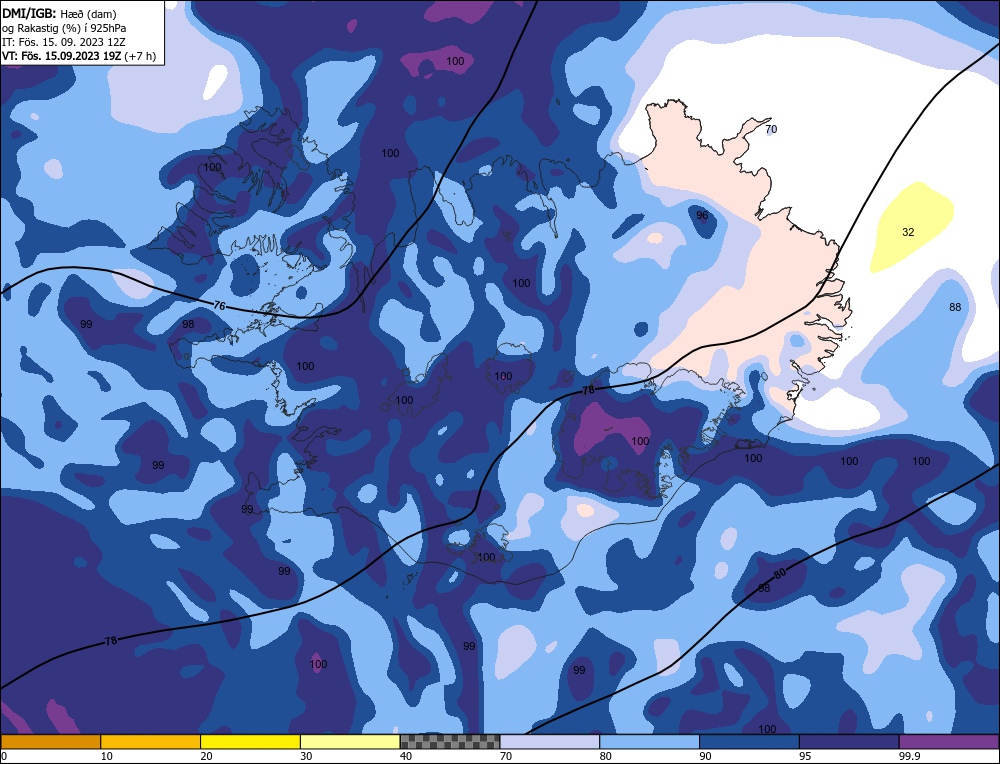Click the dark indigo 95–99.9 legend swatch
The image size is (1000, 764).
pos(849,742)
